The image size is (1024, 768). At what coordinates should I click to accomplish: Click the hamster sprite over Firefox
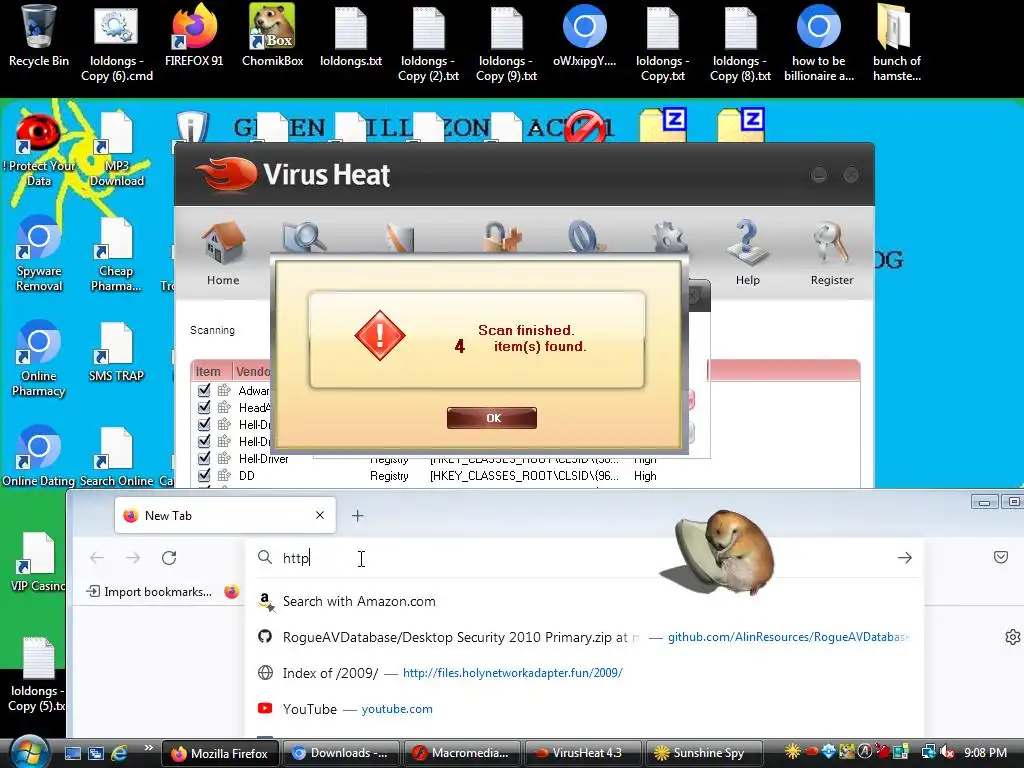tap(725, 552)
